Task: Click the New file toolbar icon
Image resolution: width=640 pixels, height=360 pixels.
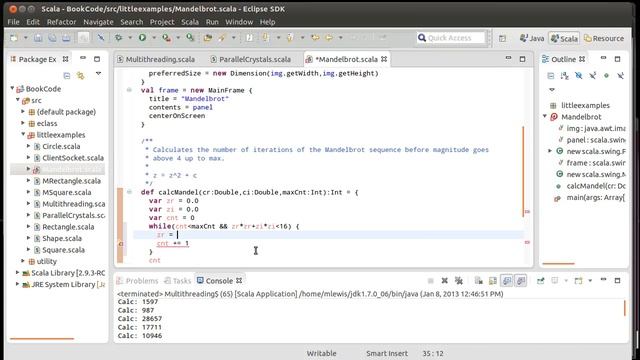Action: (x=14, y=38)
